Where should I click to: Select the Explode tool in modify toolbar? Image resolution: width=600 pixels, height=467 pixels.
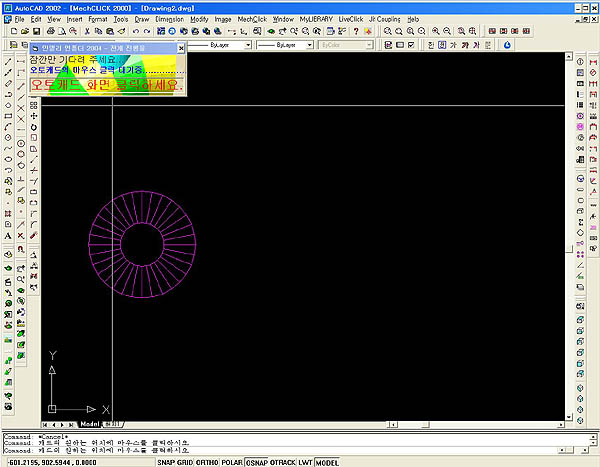point(34,235)
